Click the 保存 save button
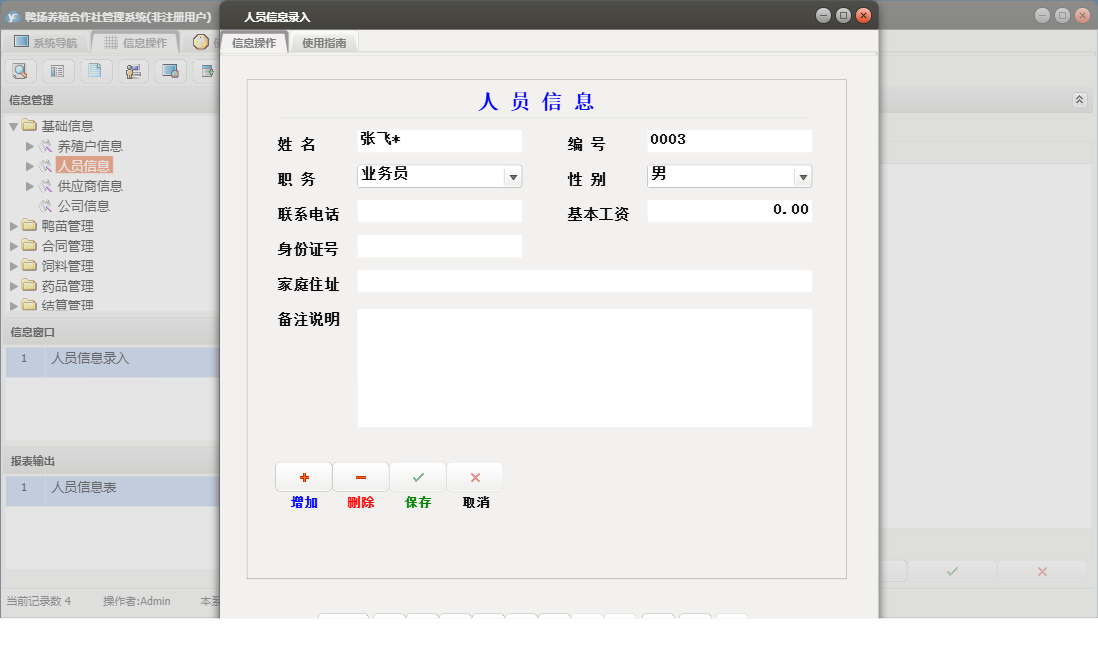The image size is (1098, 655). pos(417,476)
